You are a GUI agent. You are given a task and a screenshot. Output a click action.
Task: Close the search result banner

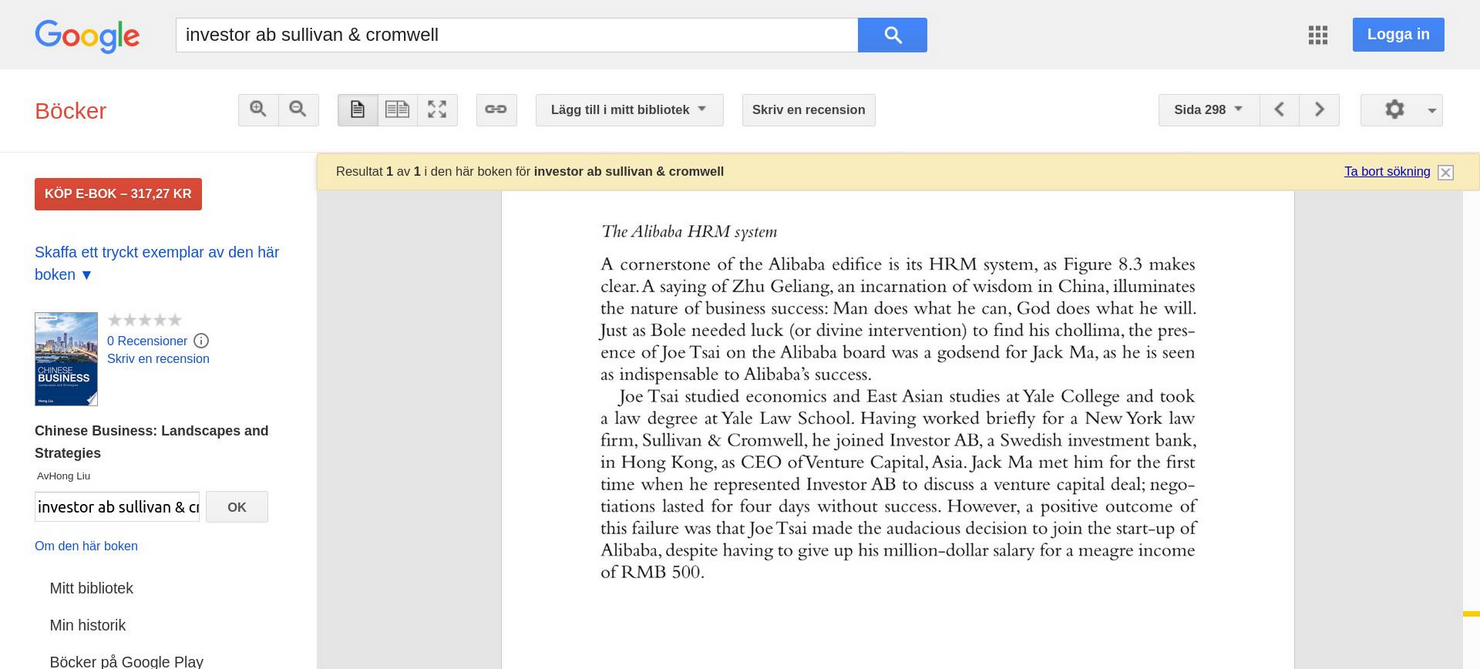pos(1445,173)
